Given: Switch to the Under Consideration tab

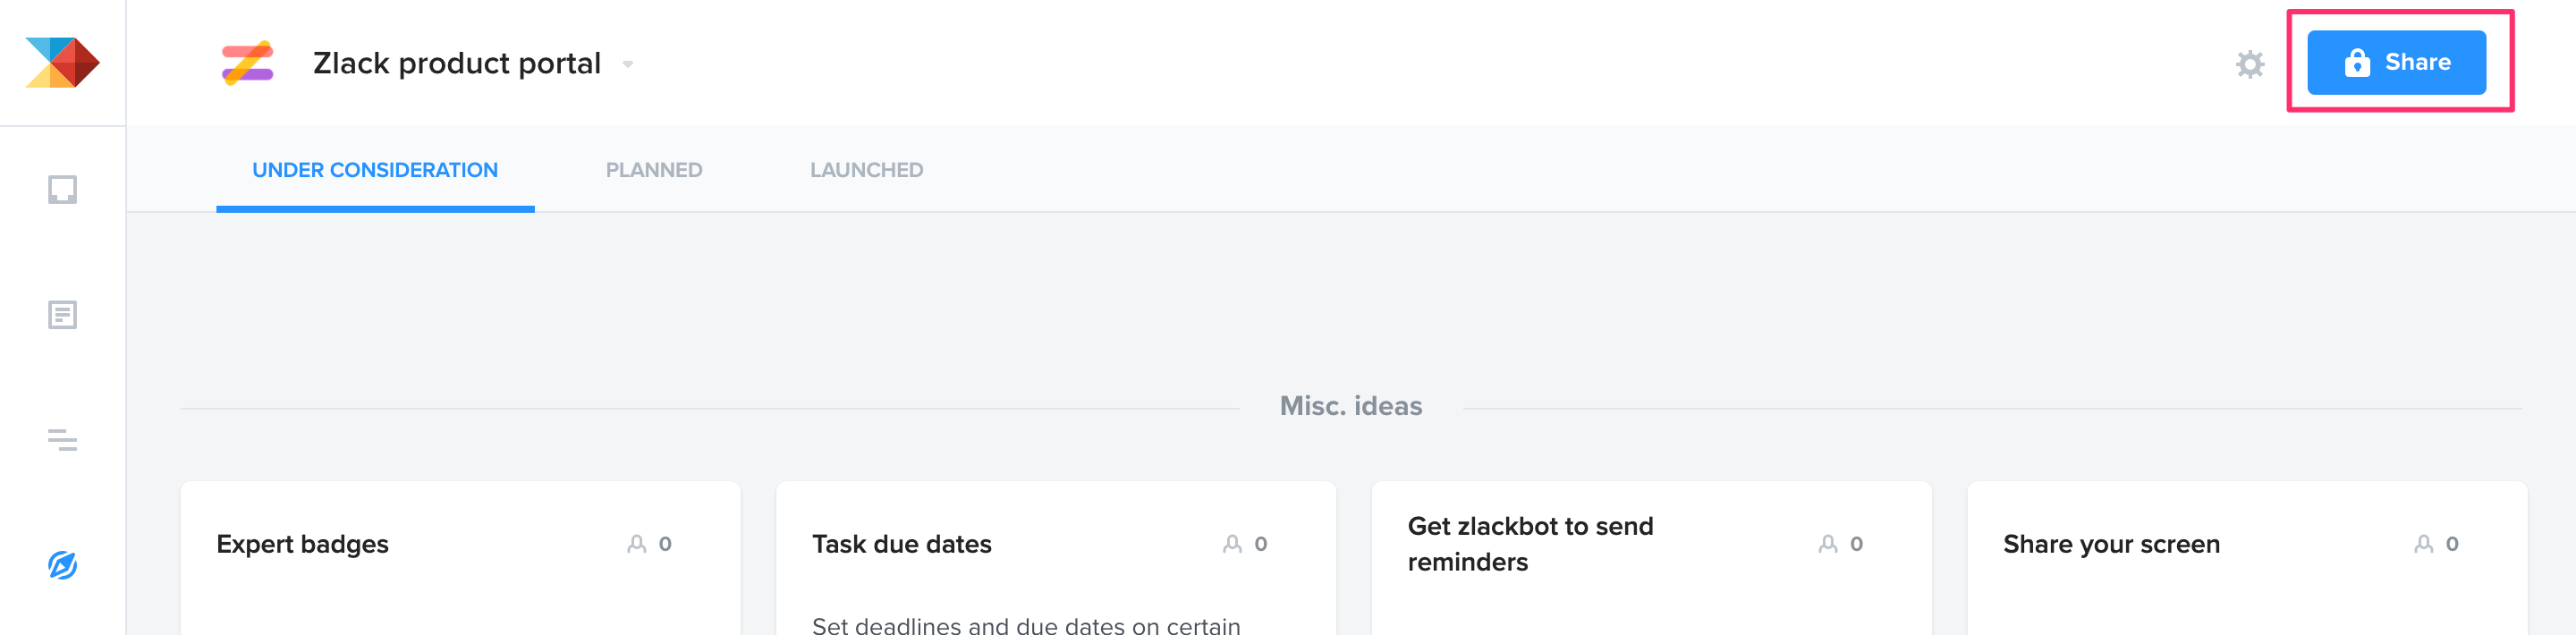Looking at the screenshot, I should pos(375,170).
